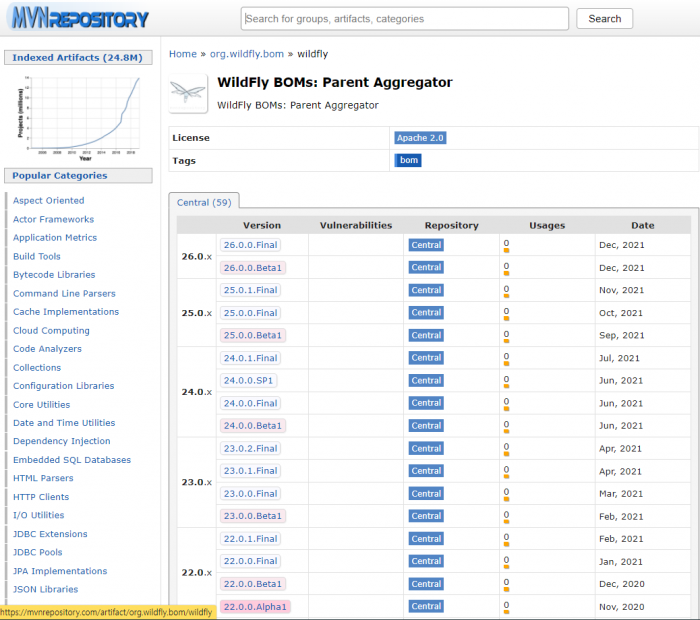
Task: Open HTTP Clients category
Action: 41,497
